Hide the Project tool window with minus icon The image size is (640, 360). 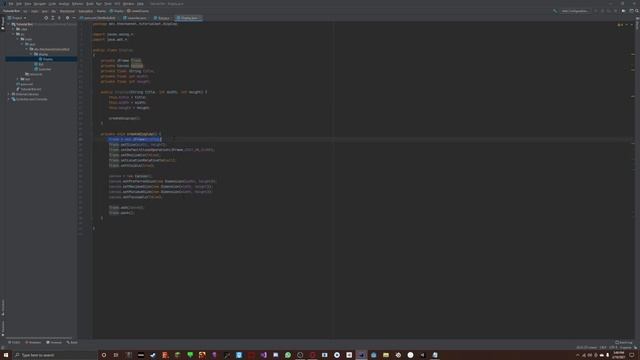click(74, 18)
